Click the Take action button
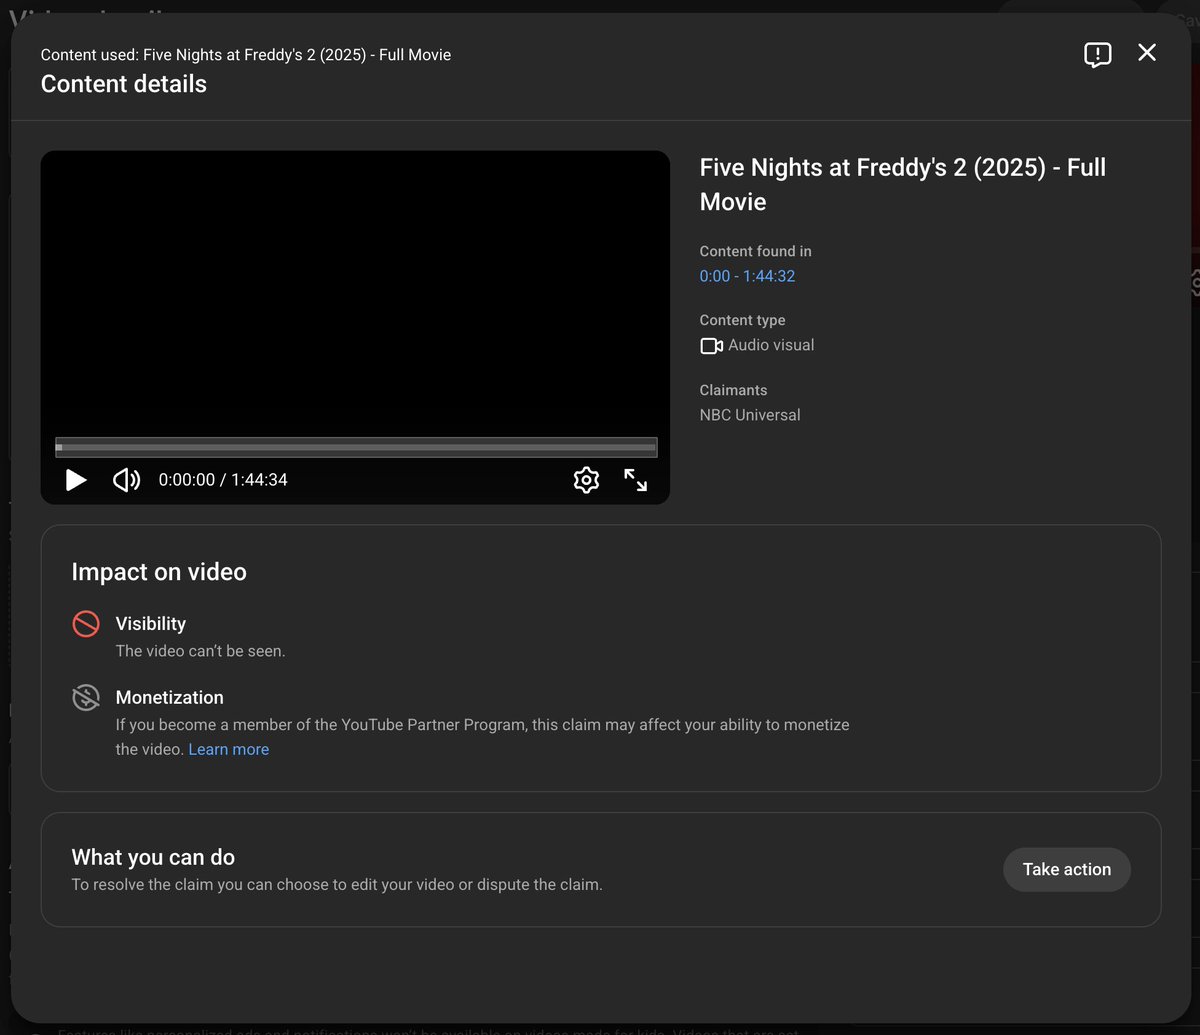This screenshot has width=1200, height=1035. [x=1067, y=869]
